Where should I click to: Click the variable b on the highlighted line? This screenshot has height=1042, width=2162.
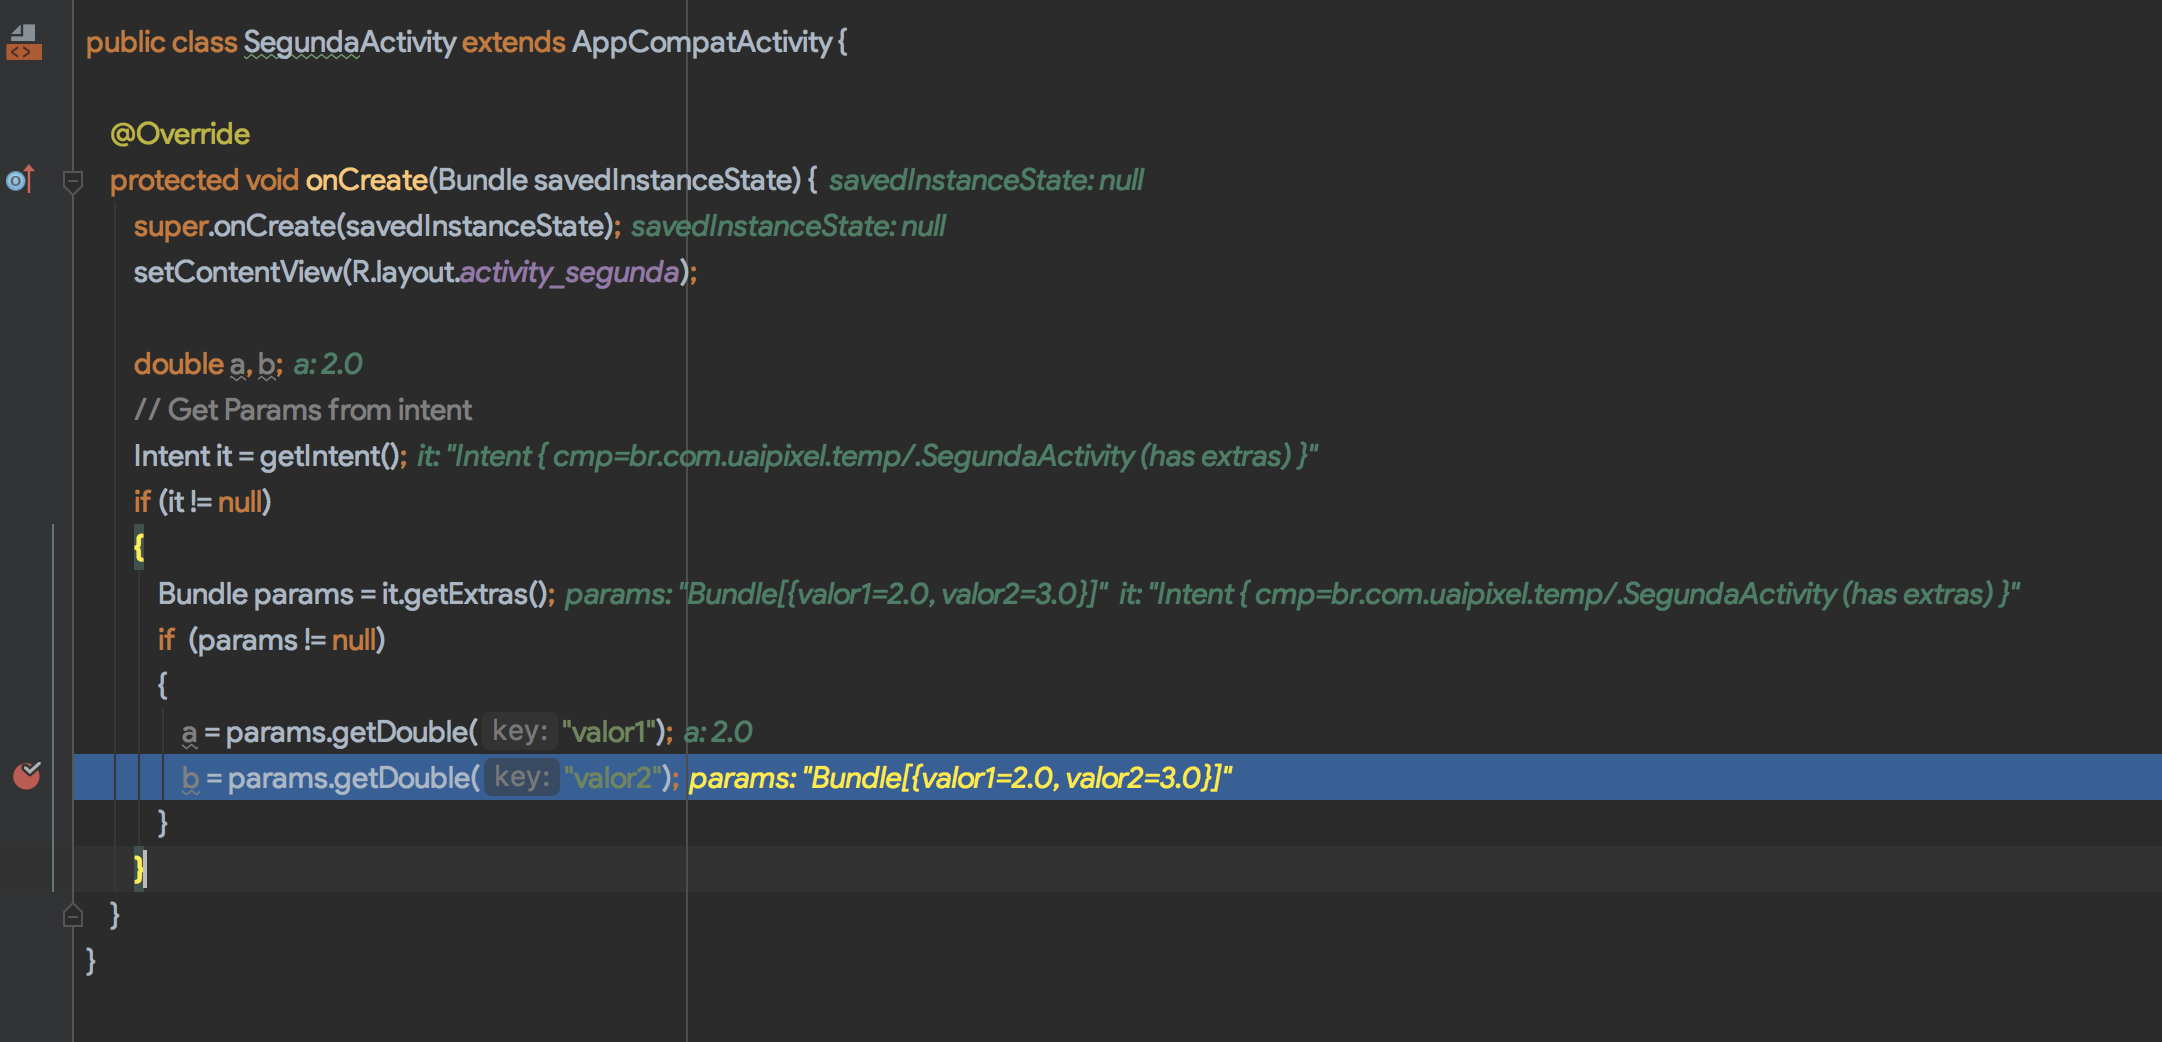point(191,778)
